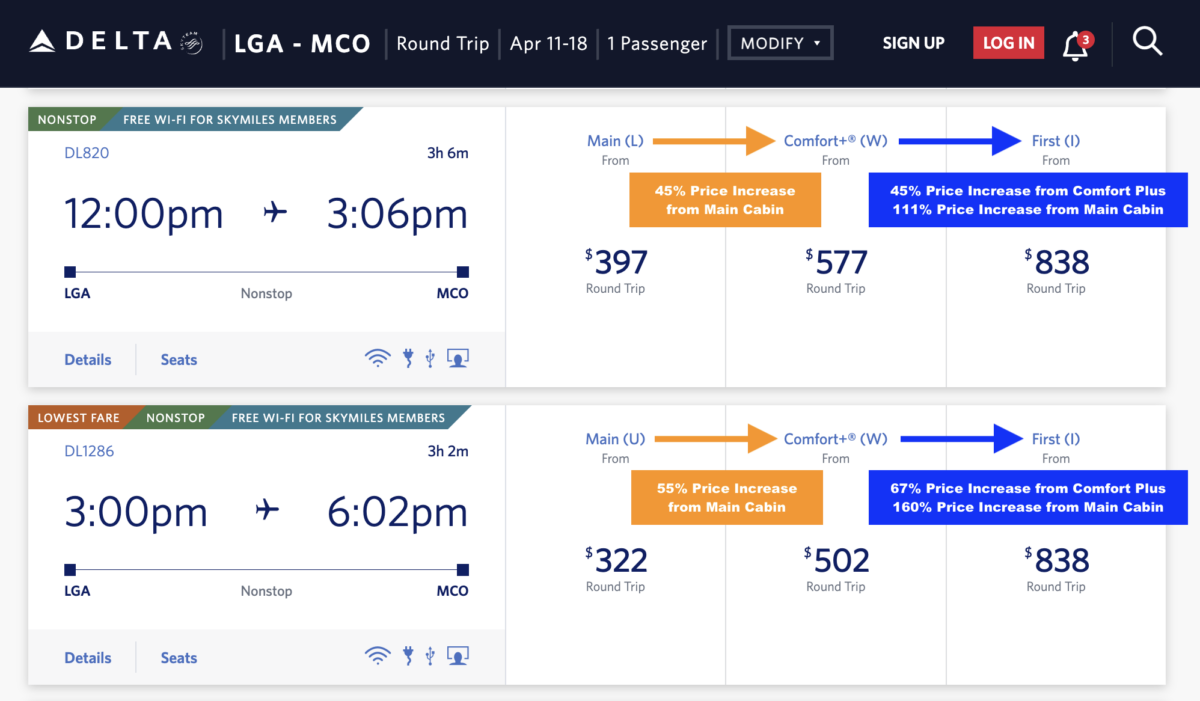
Task: Expand Details for flight DL1286
Action: [87, 657]
